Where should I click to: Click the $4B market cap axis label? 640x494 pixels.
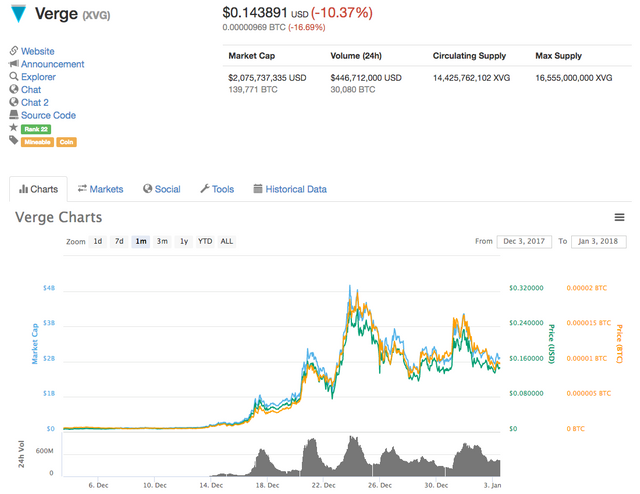49,288
